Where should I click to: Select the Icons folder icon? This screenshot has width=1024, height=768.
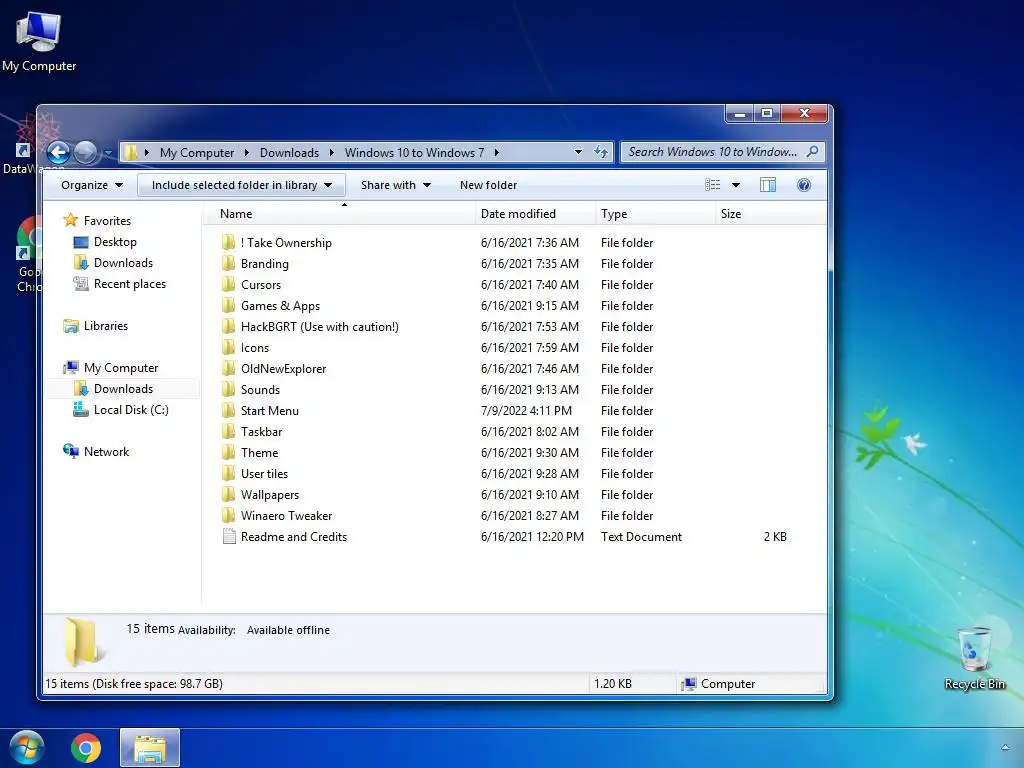coord(228,347)
